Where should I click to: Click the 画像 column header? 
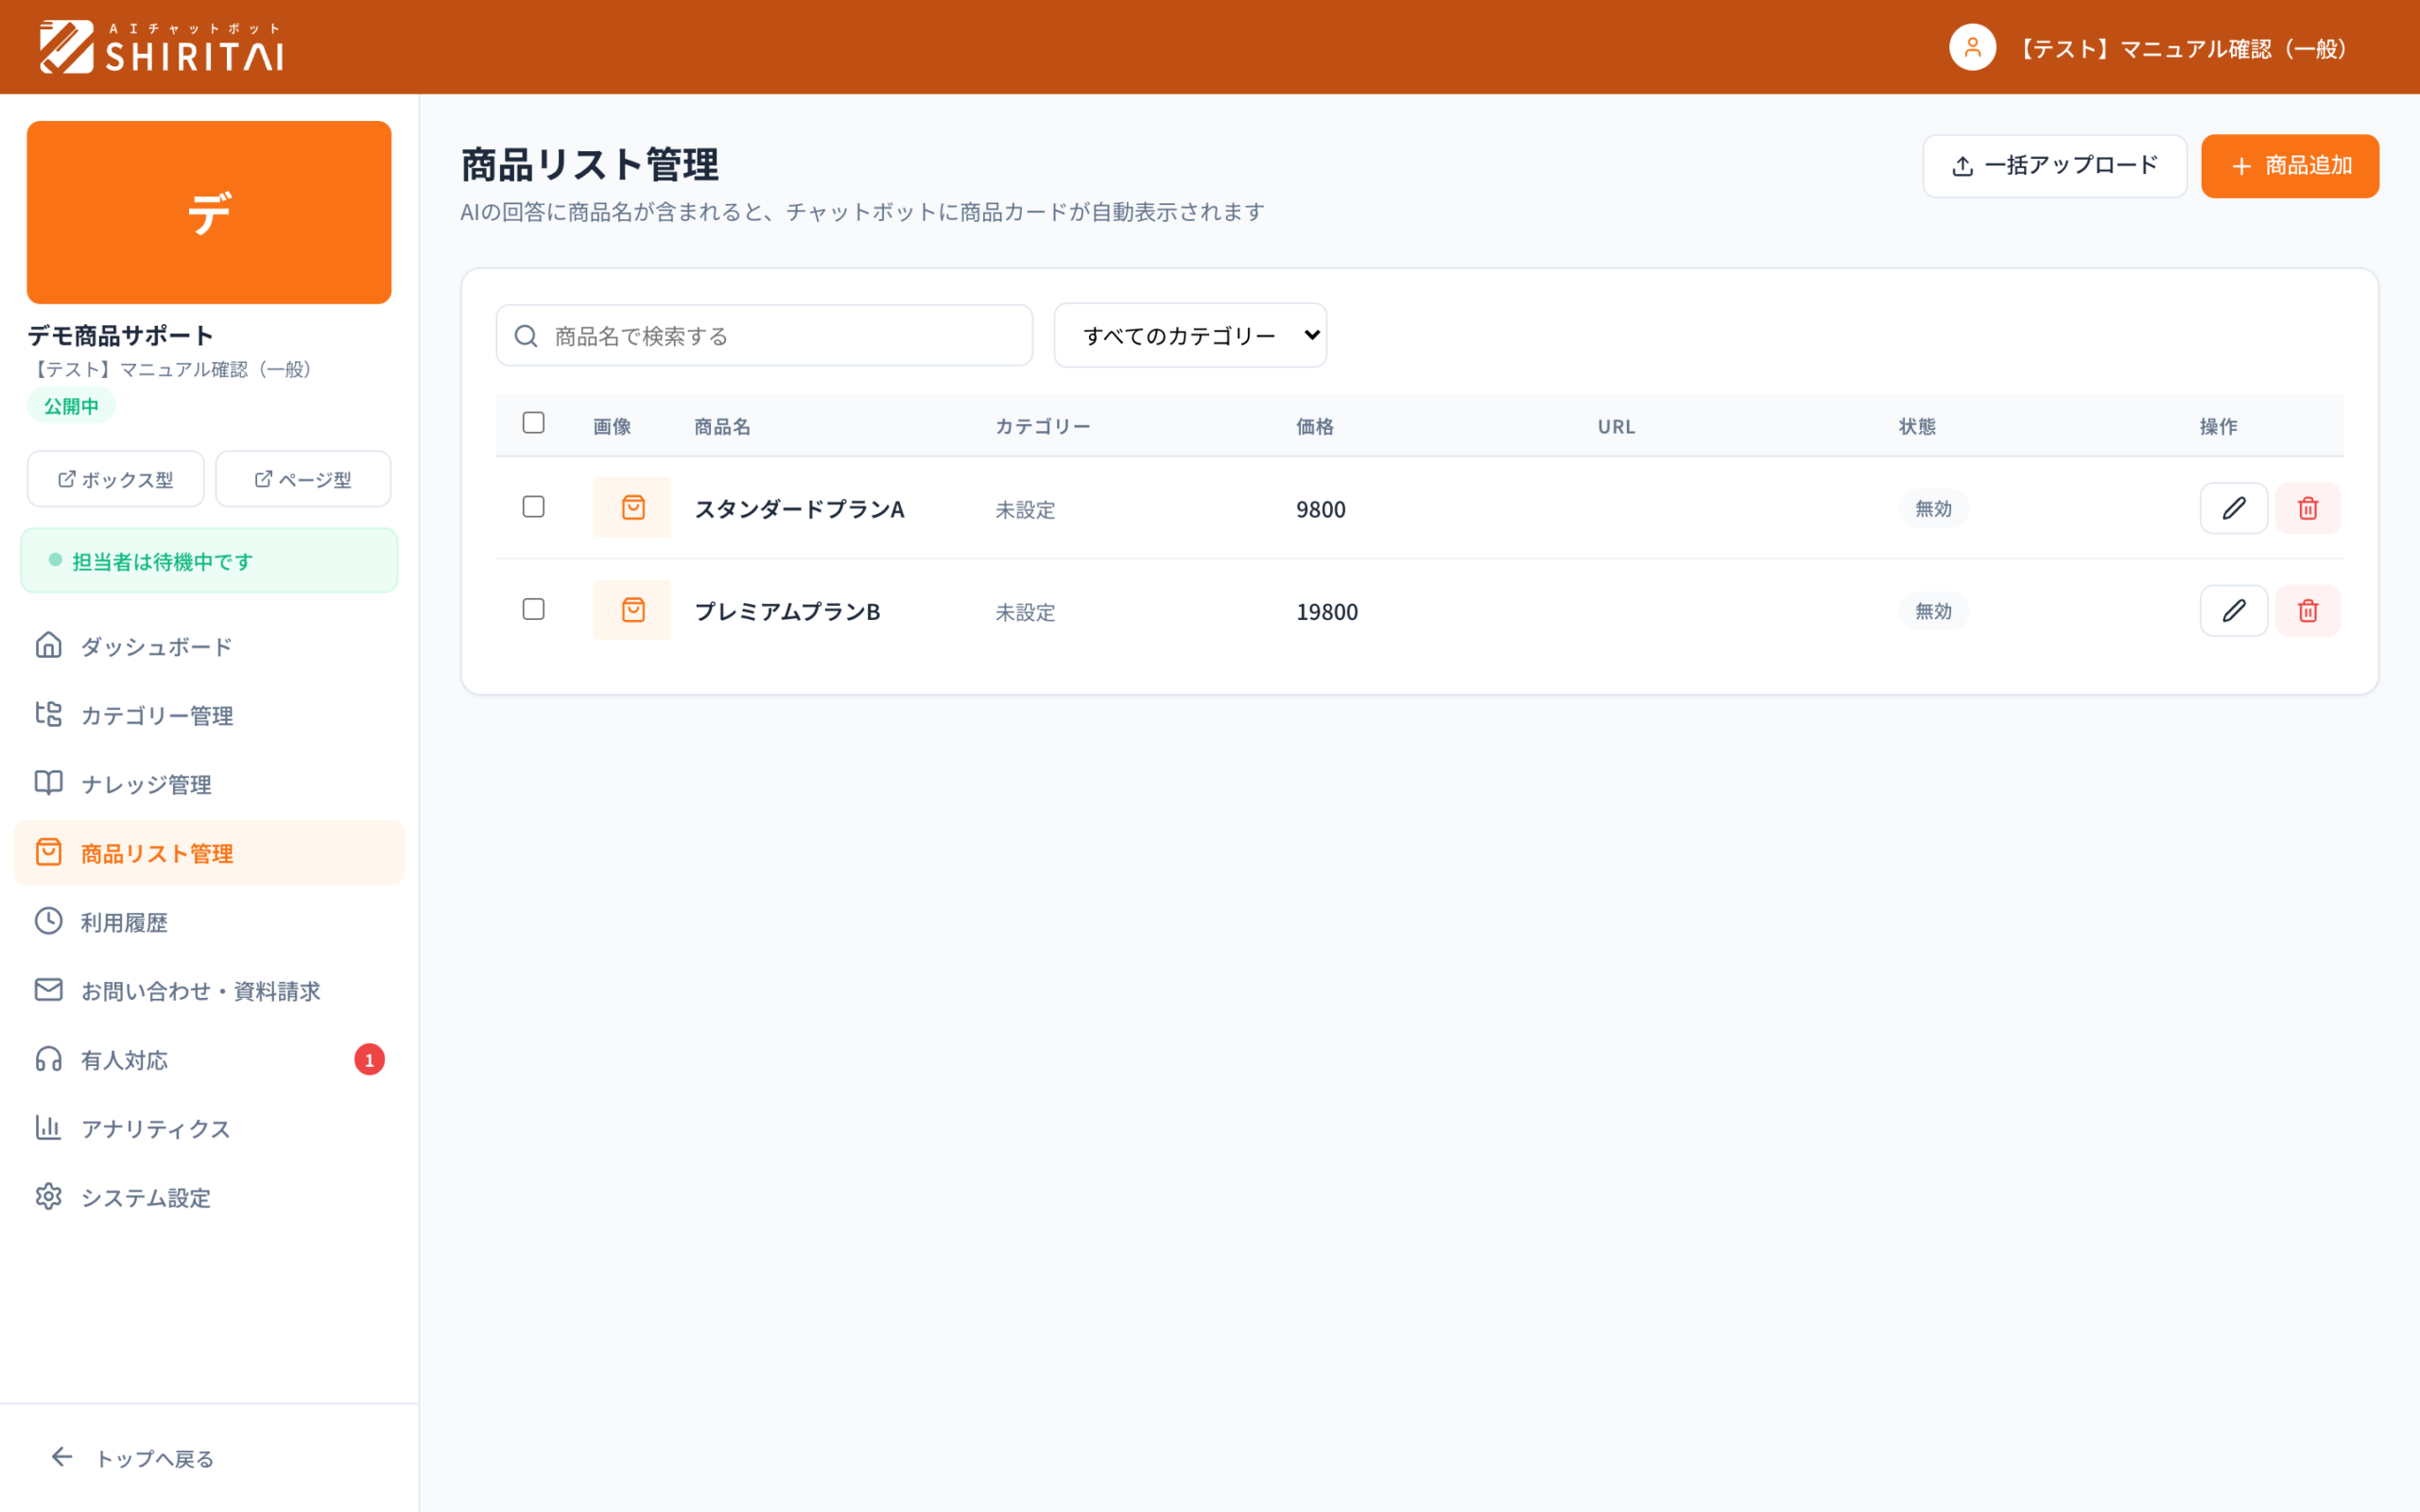point(612,427)
